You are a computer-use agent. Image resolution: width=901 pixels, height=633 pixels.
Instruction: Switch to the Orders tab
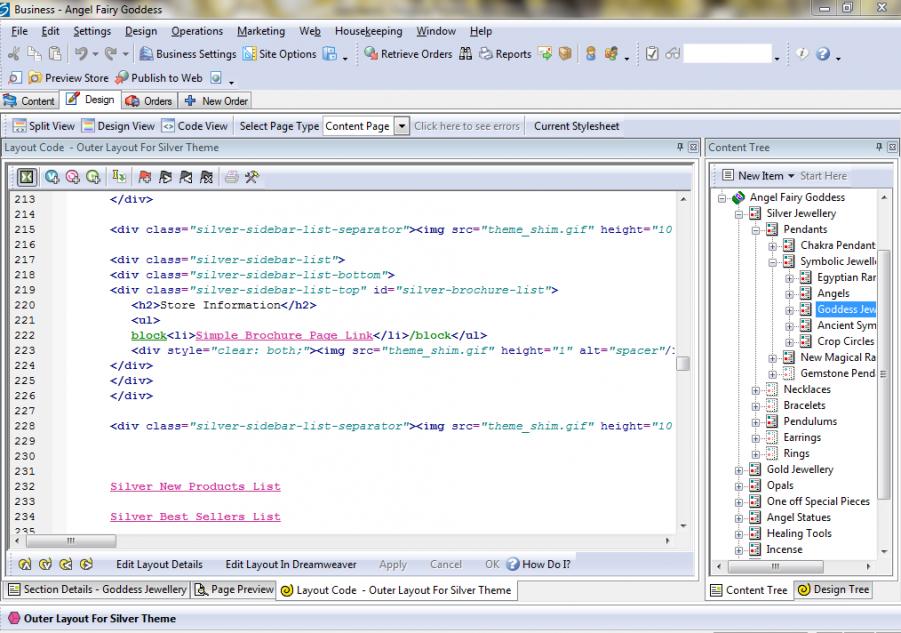[x=149, y=101]
